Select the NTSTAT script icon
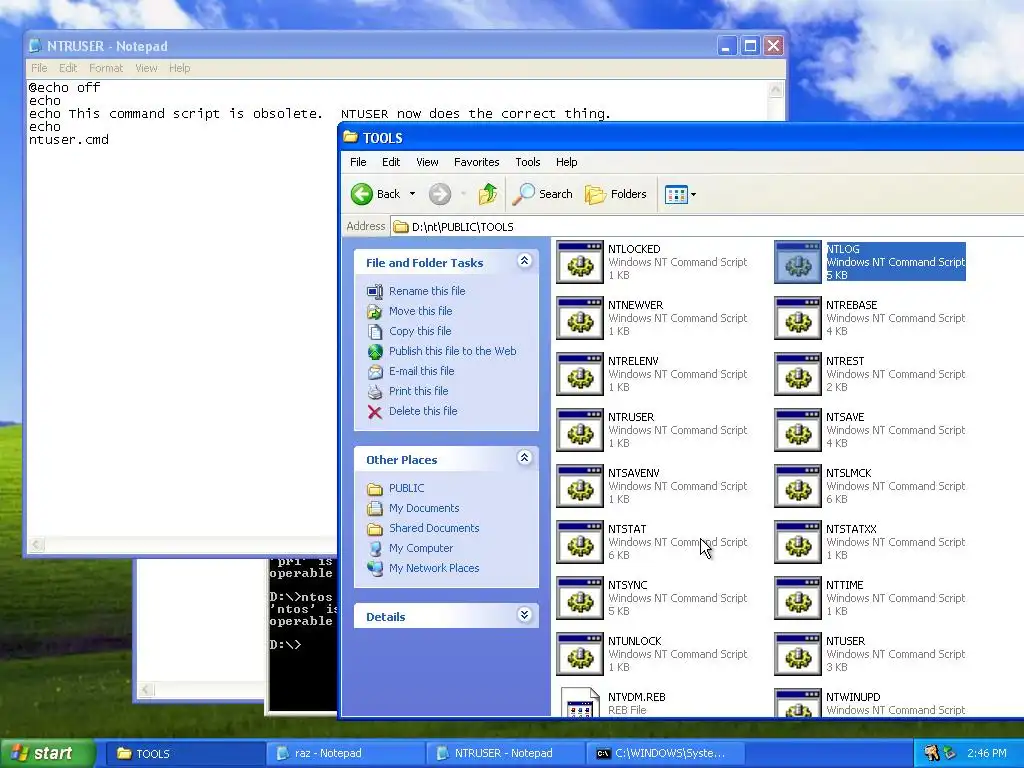 coord(579,542)
